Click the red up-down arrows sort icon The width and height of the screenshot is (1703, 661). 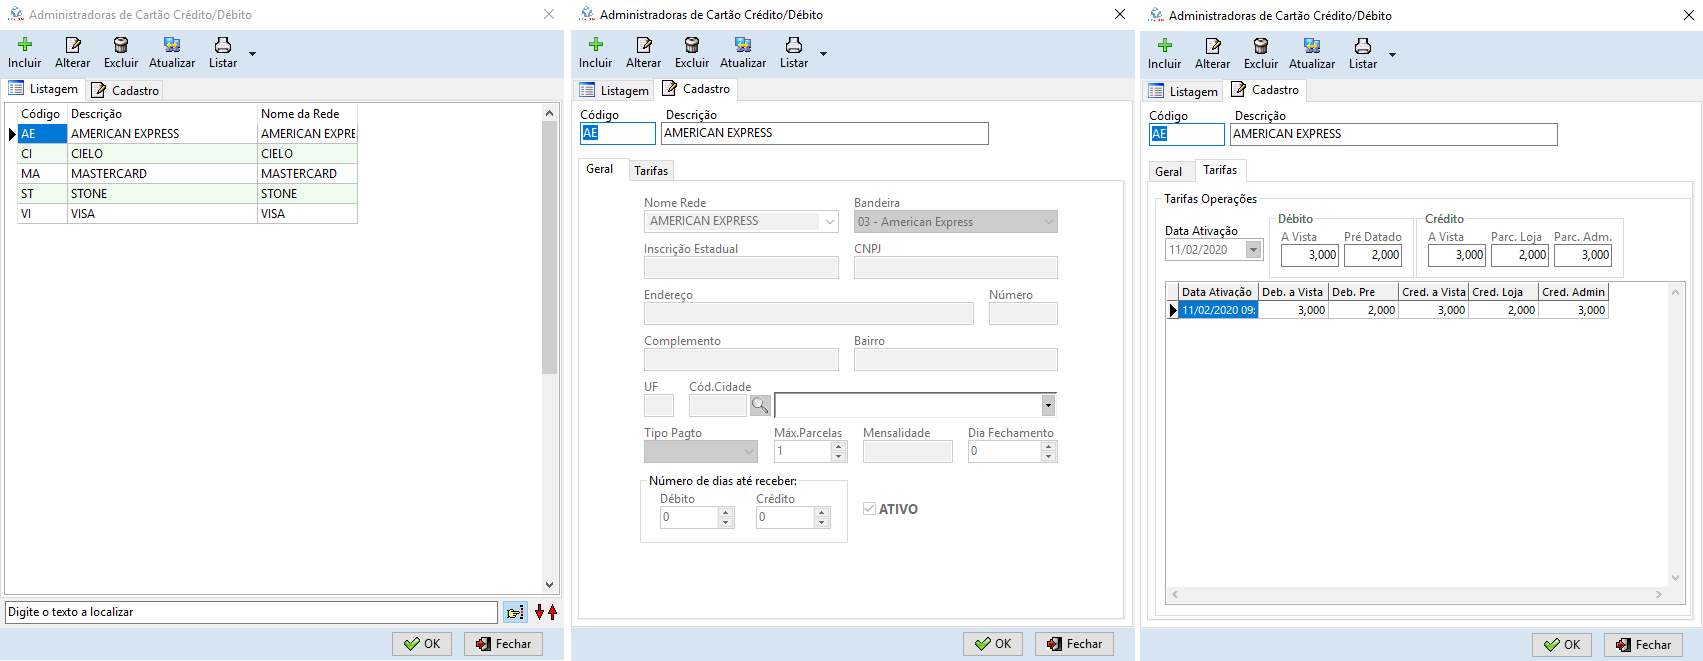(x=546, y=612)
